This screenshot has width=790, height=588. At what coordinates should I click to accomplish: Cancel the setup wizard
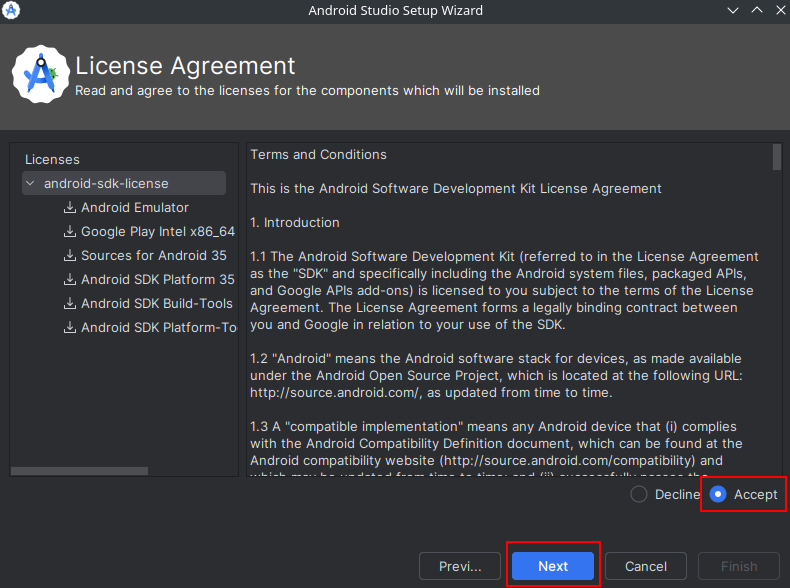[645, 566]
